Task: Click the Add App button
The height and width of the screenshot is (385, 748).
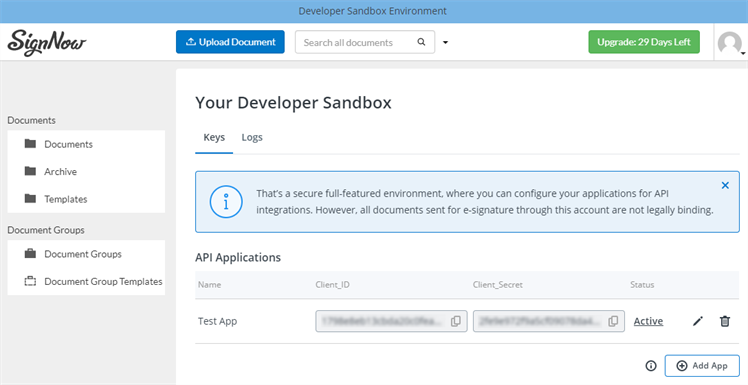Action: [702, 366]
